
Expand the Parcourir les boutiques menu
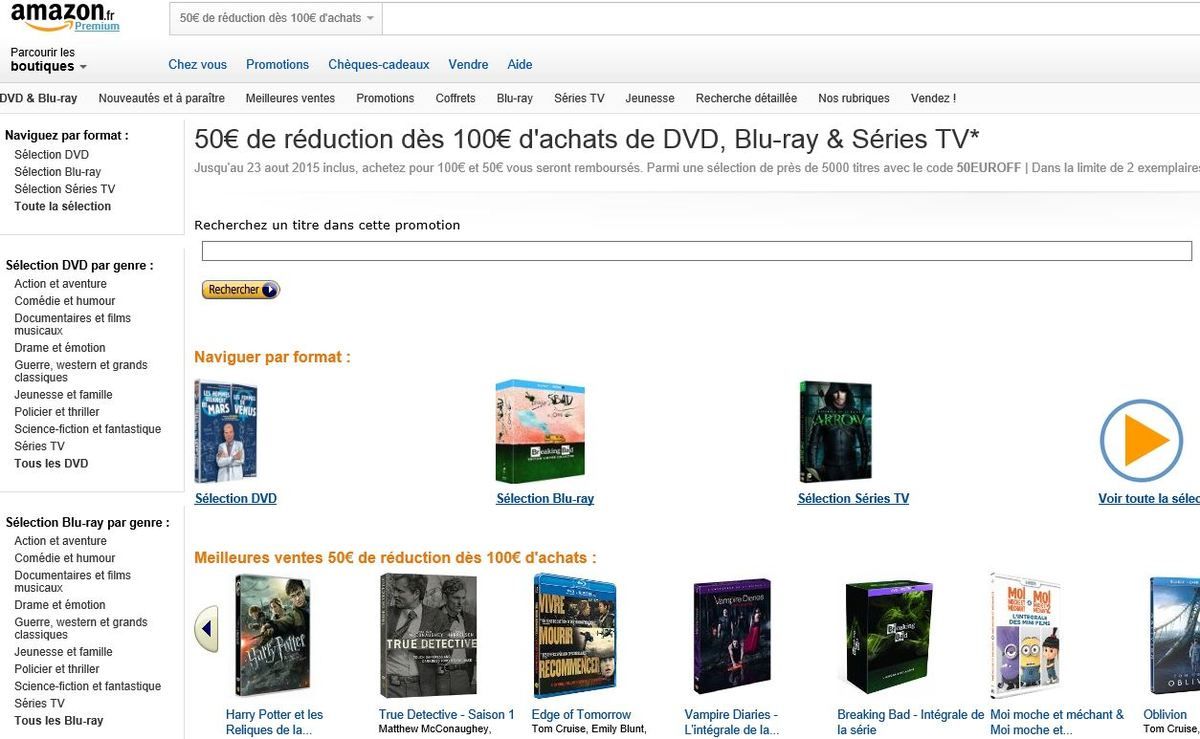pos(48,59)
